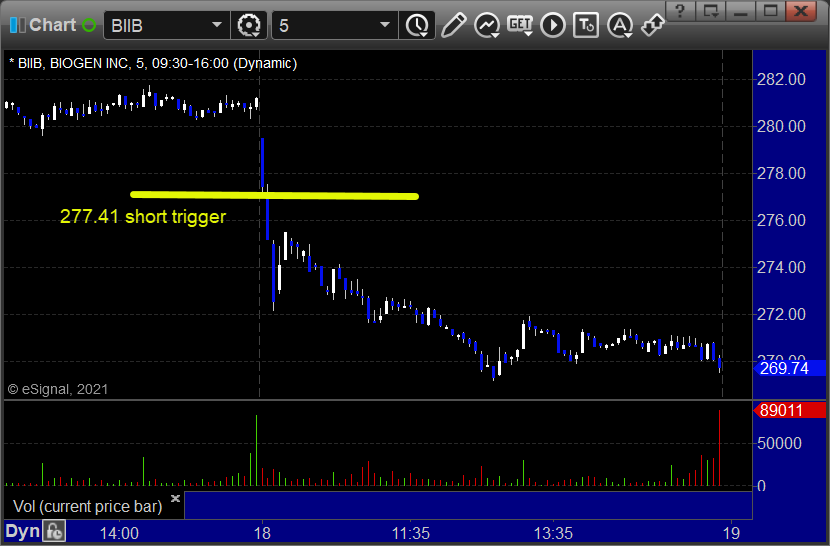The image size is (830, 546).
Task: Click the 11:35 time axis label
Action: [x=410, y=533]
